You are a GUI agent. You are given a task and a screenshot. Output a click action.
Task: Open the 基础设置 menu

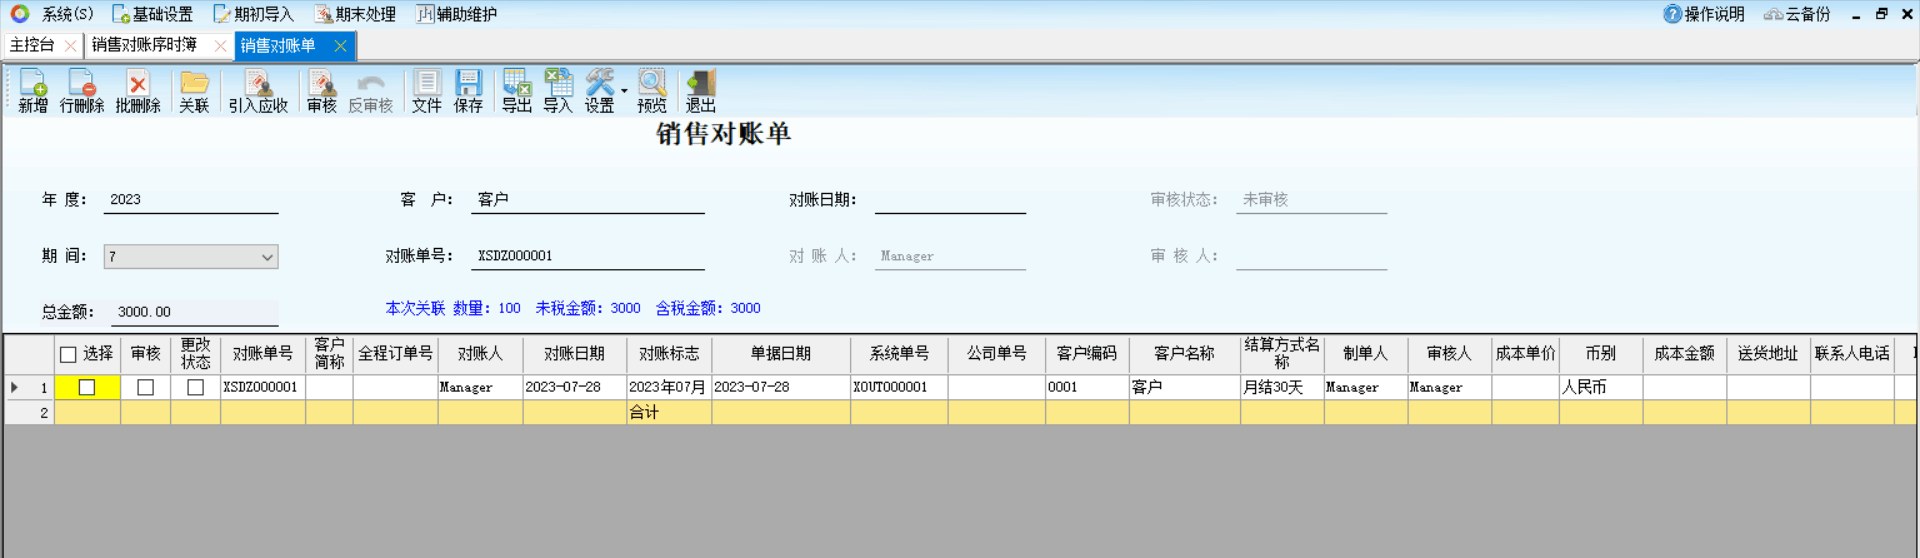153,14
